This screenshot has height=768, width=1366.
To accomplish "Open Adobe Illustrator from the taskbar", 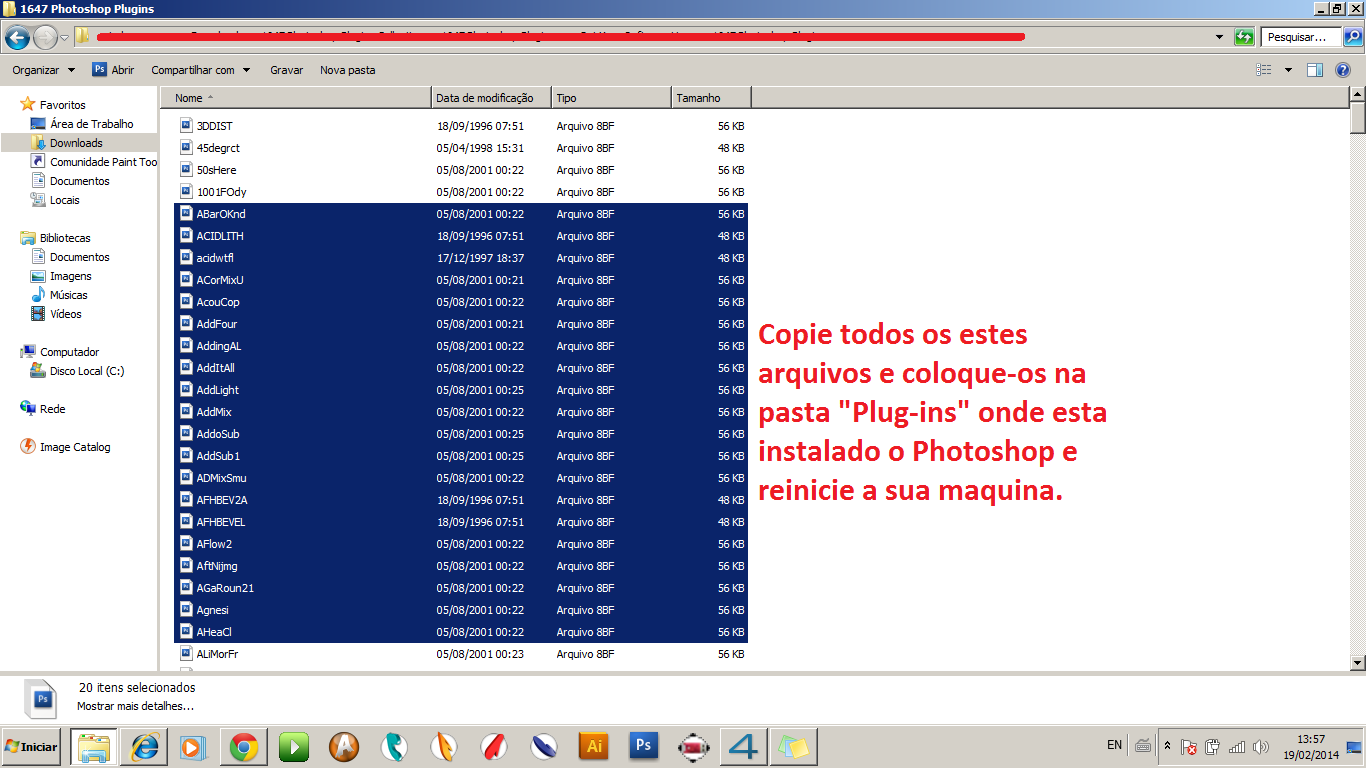I will pos(594,747).
